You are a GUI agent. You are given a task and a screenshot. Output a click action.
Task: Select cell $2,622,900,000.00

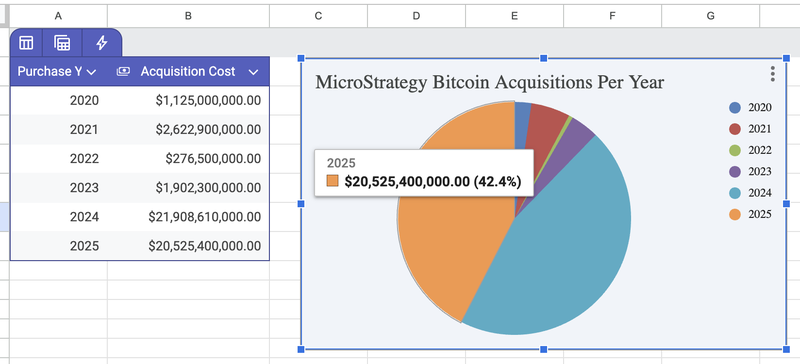point(188,130)
